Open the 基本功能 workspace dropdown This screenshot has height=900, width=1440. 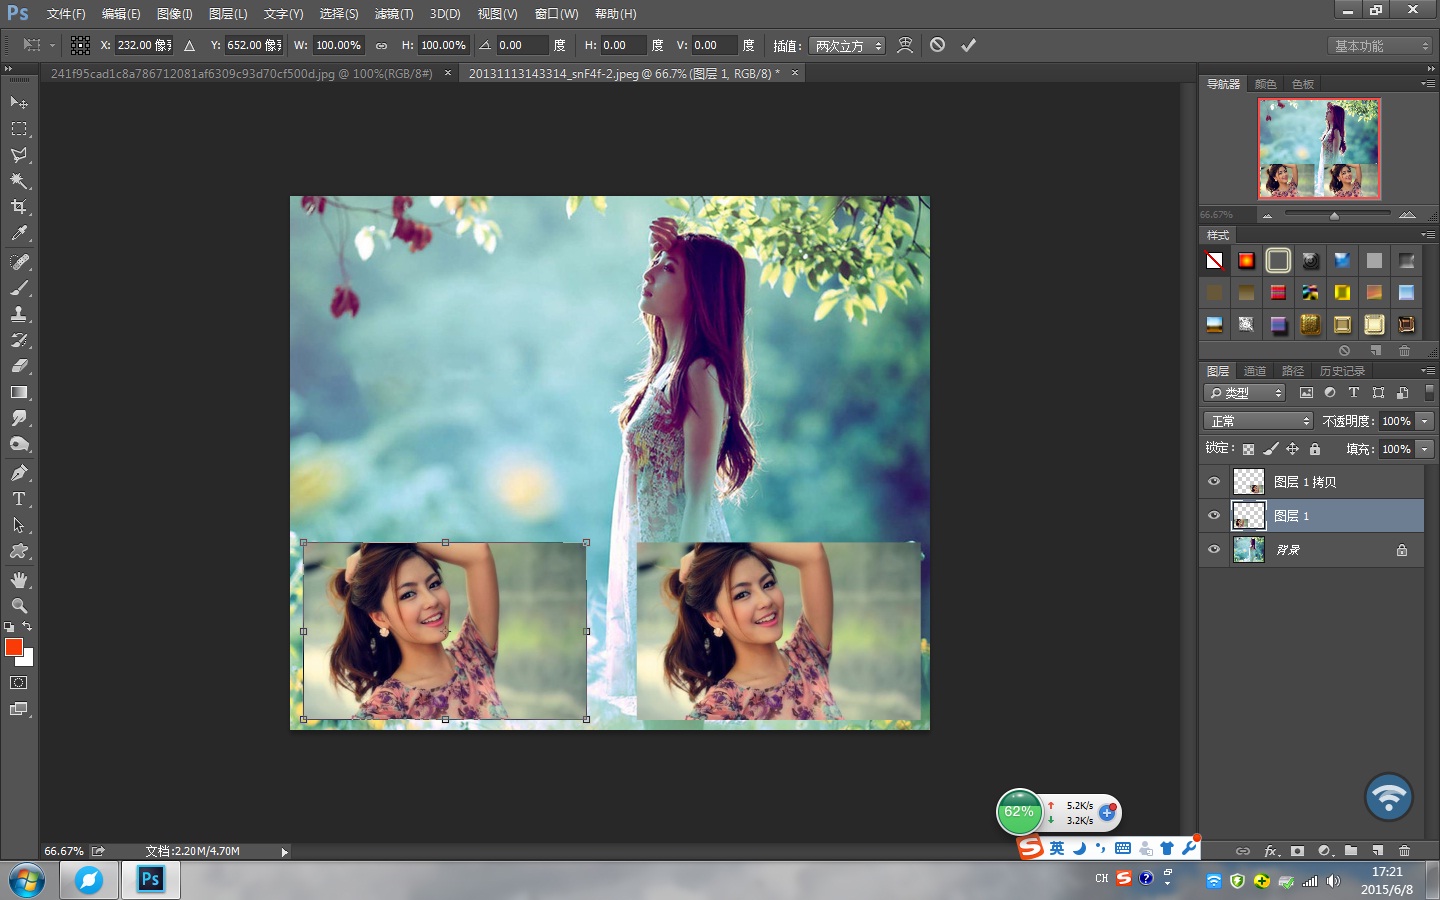1381,46
